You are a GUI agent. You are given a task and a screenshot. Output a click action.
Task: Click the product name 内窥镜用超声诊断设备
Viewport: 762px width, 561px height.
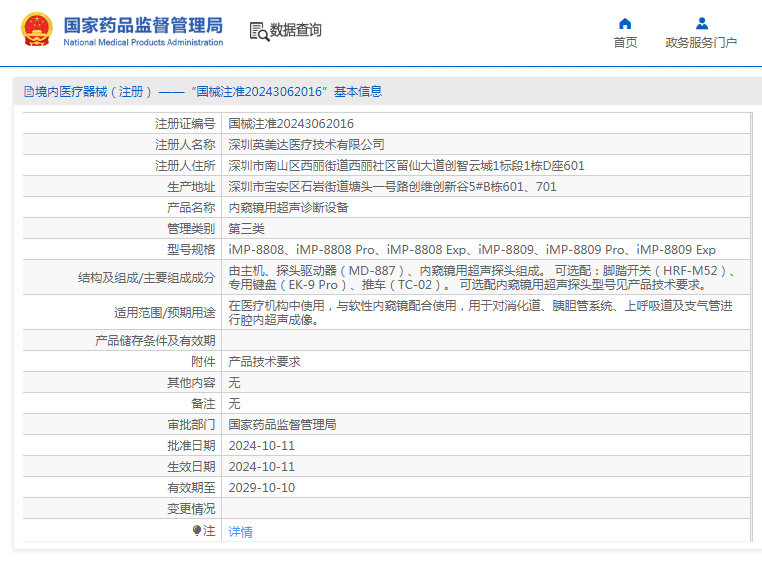pos(289,208)
